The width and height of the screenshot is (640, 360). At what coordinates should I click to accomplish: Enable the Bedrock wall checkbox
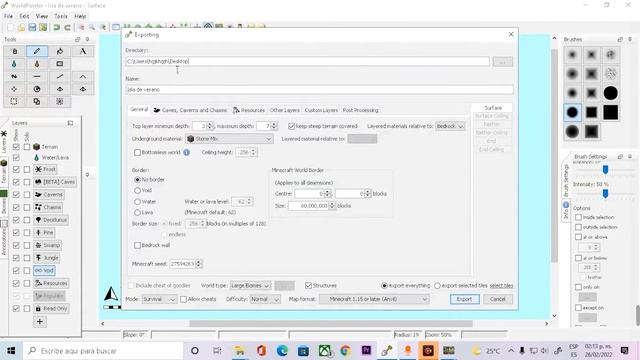tap(138, 245)
